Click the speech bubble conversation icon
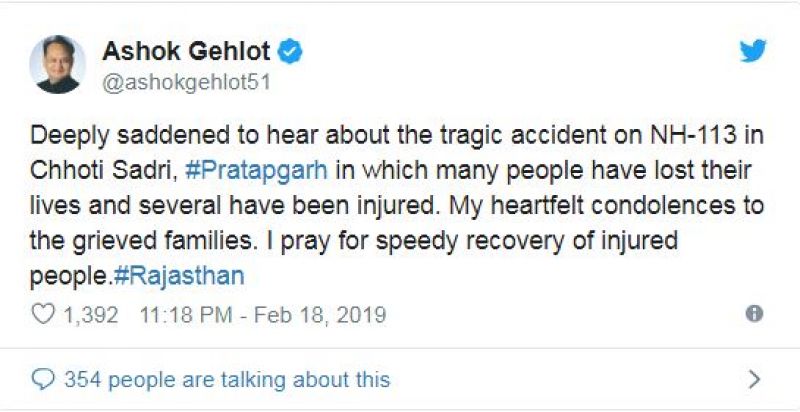Viewport: 800px width, 412px height. (43, 379)
